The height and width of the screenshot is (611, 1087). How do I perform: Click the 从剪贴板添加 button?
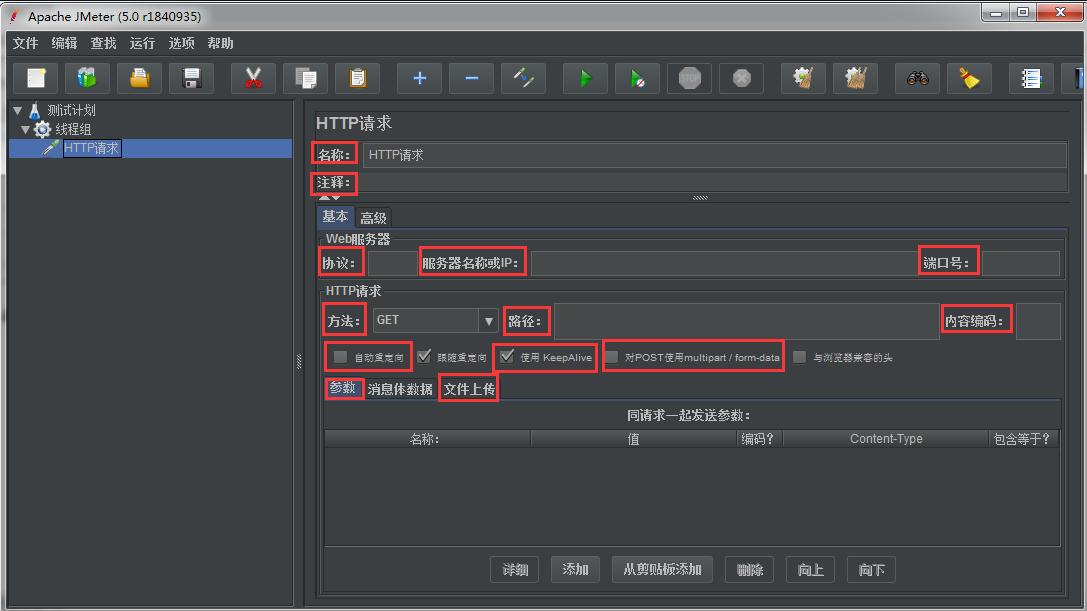coord(662,569)
